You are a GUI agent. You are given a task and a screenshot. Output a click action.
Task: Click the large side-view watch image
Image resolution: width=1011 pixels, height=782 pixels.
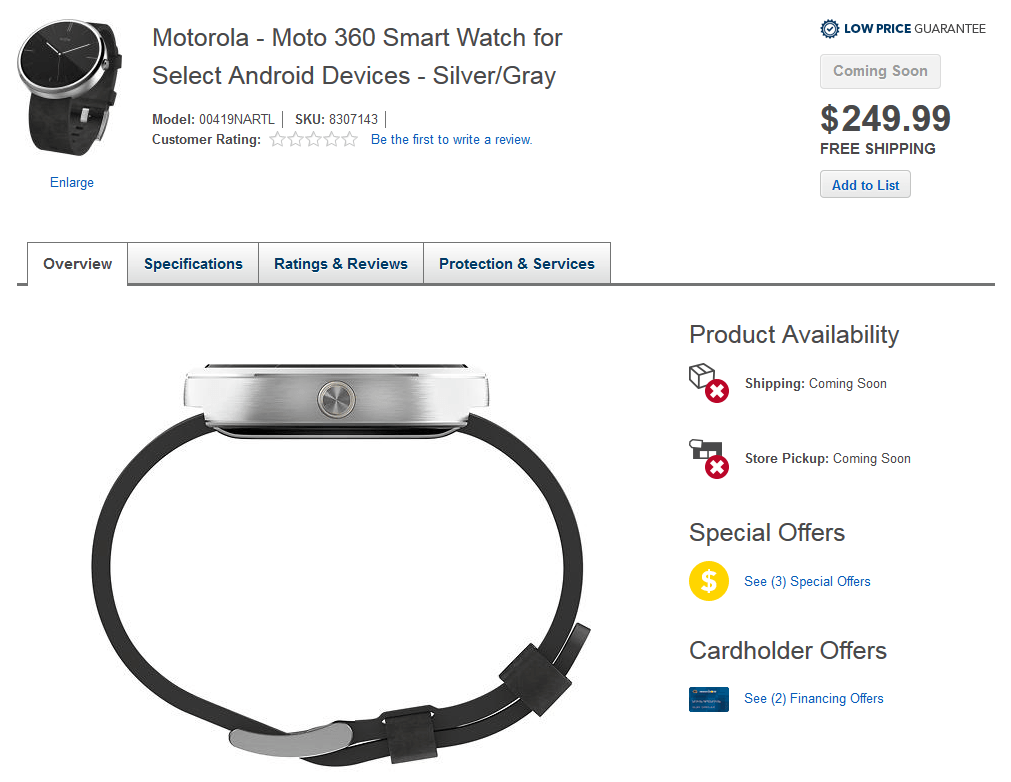point(340,564)
